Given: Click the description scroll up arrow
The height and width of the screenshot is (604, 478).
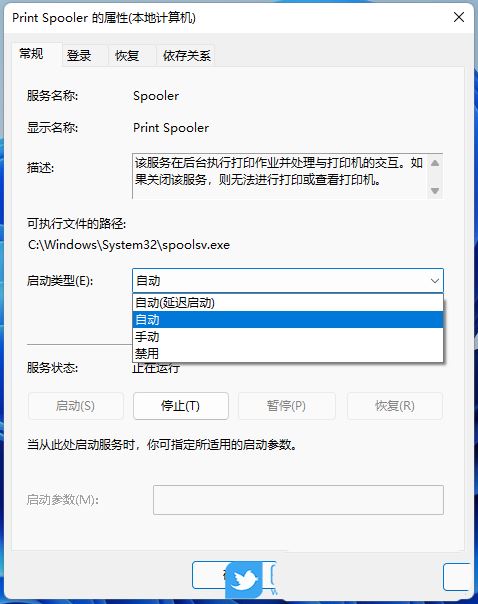Looking at the screenshot, I should pyautogui.click(x=435, y=163).
